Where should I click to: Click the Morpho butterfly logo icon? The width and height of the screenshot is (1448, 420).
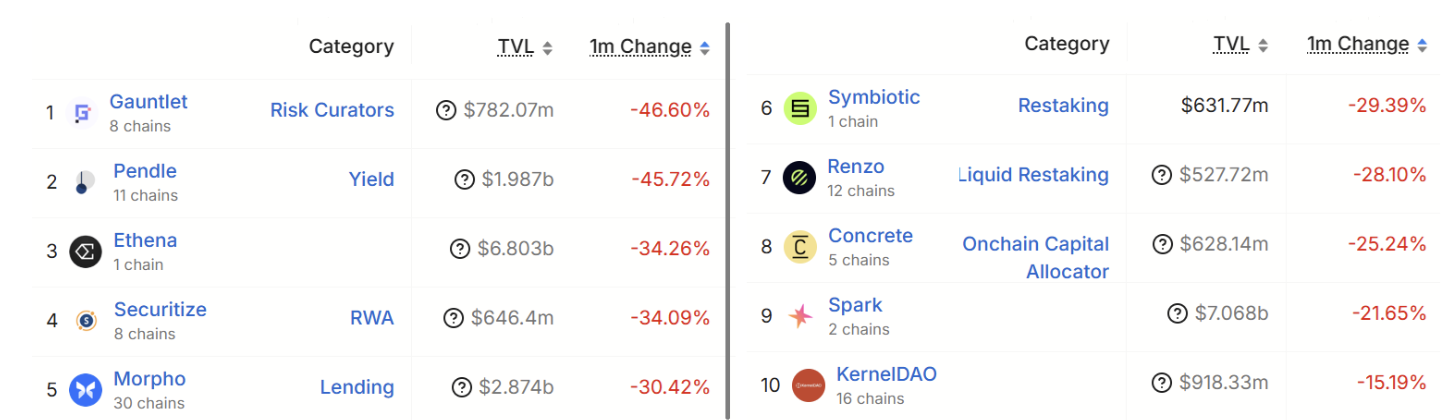86,389
